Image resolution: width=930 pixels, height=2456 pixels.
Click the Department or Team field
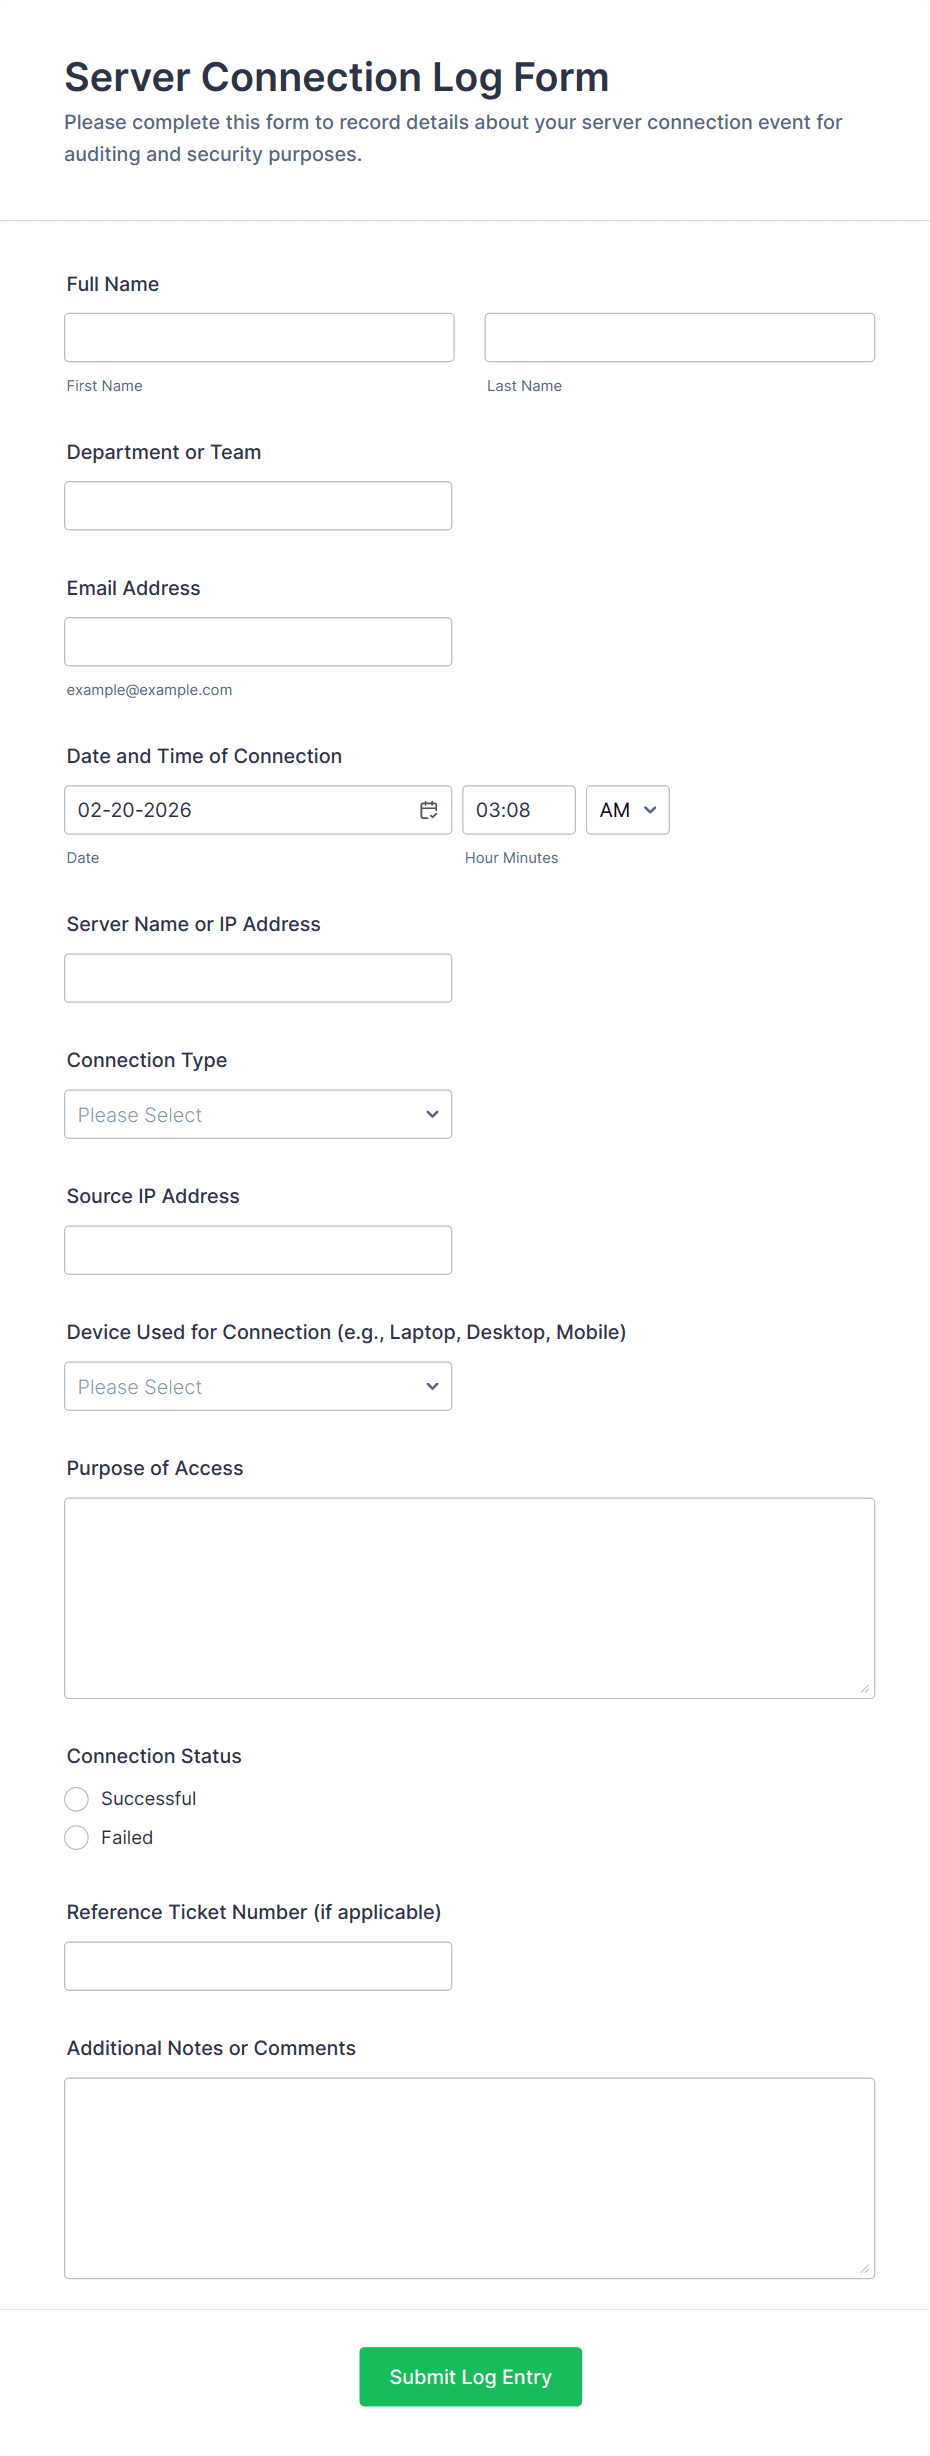(x=258, y=506)
